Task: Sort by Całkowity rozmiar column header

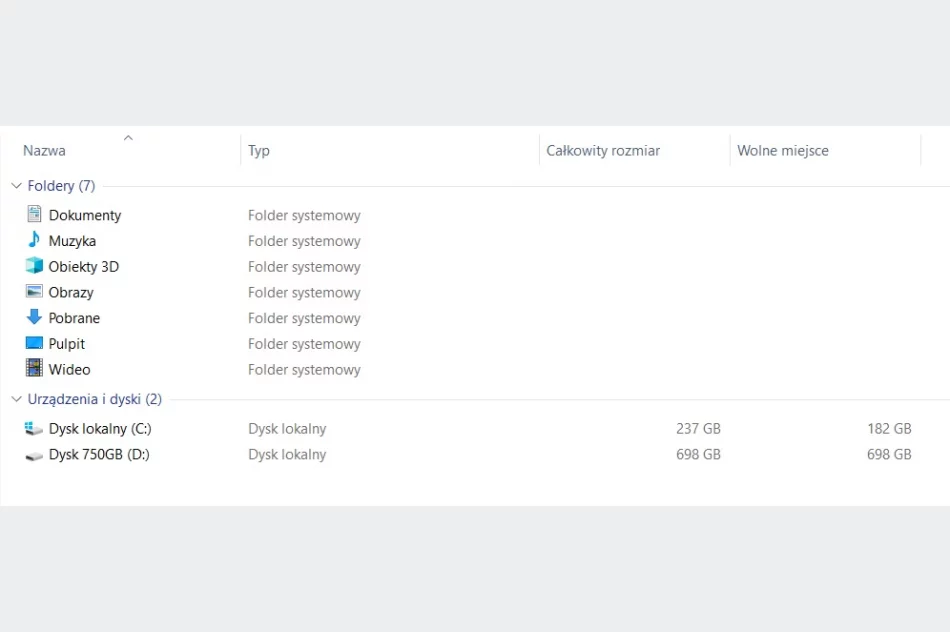Action: click(x=603, y=151)
